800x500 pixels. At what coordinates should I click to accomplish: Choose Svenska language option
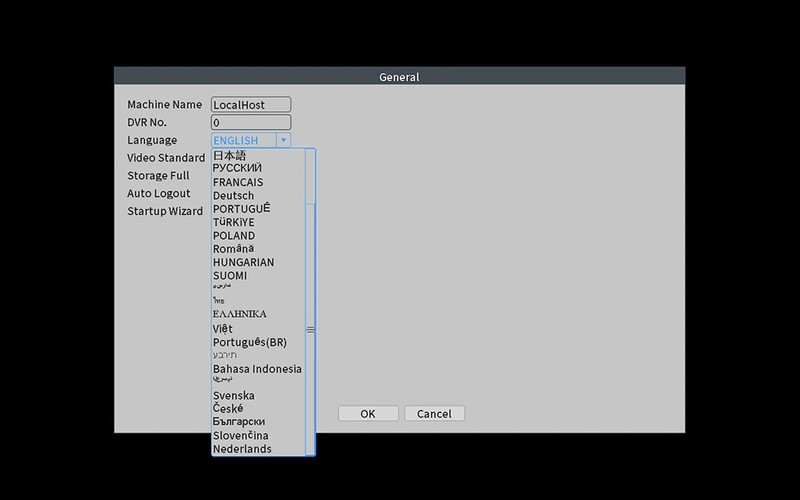point(233,396)
